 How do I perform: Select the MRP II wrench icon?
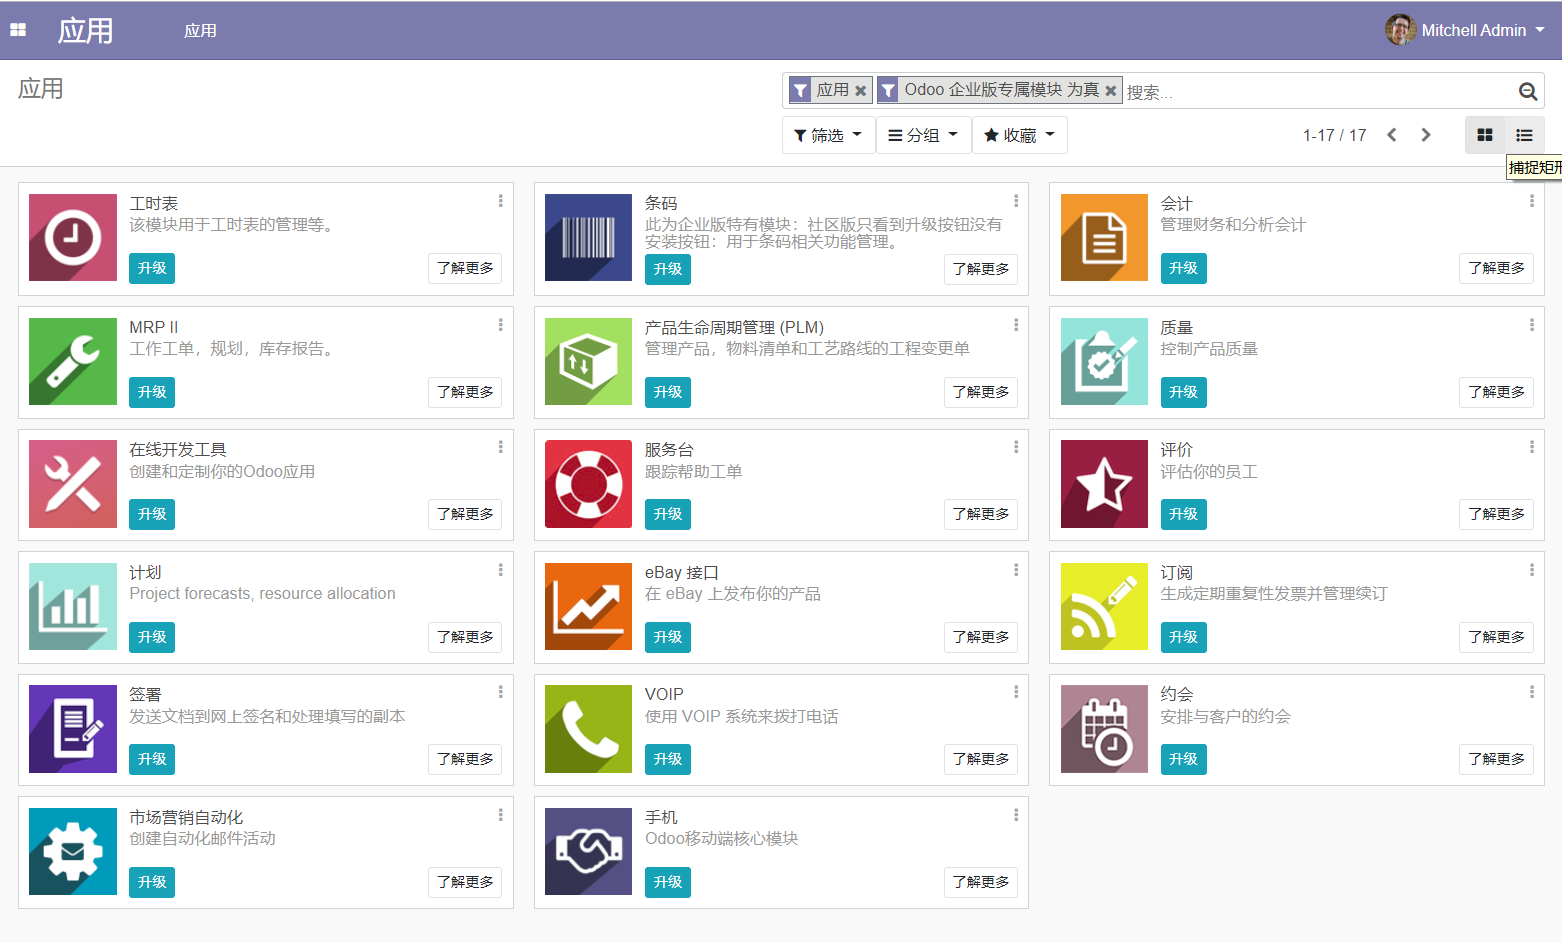73,361
